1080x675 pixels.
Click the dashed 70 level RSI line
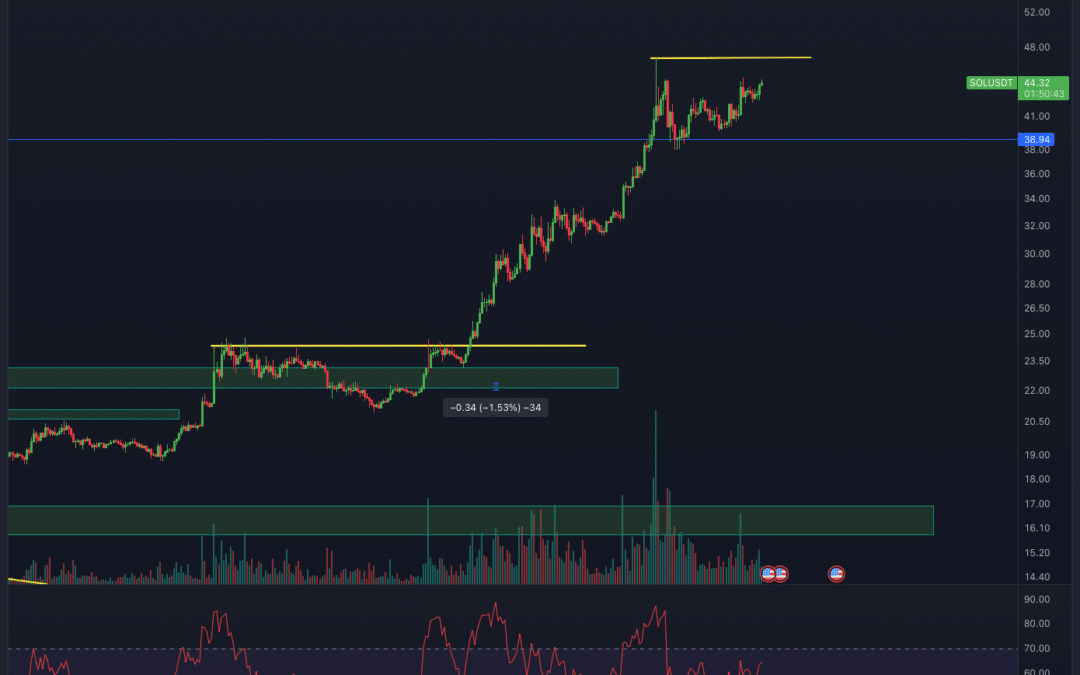click(510, 649)
